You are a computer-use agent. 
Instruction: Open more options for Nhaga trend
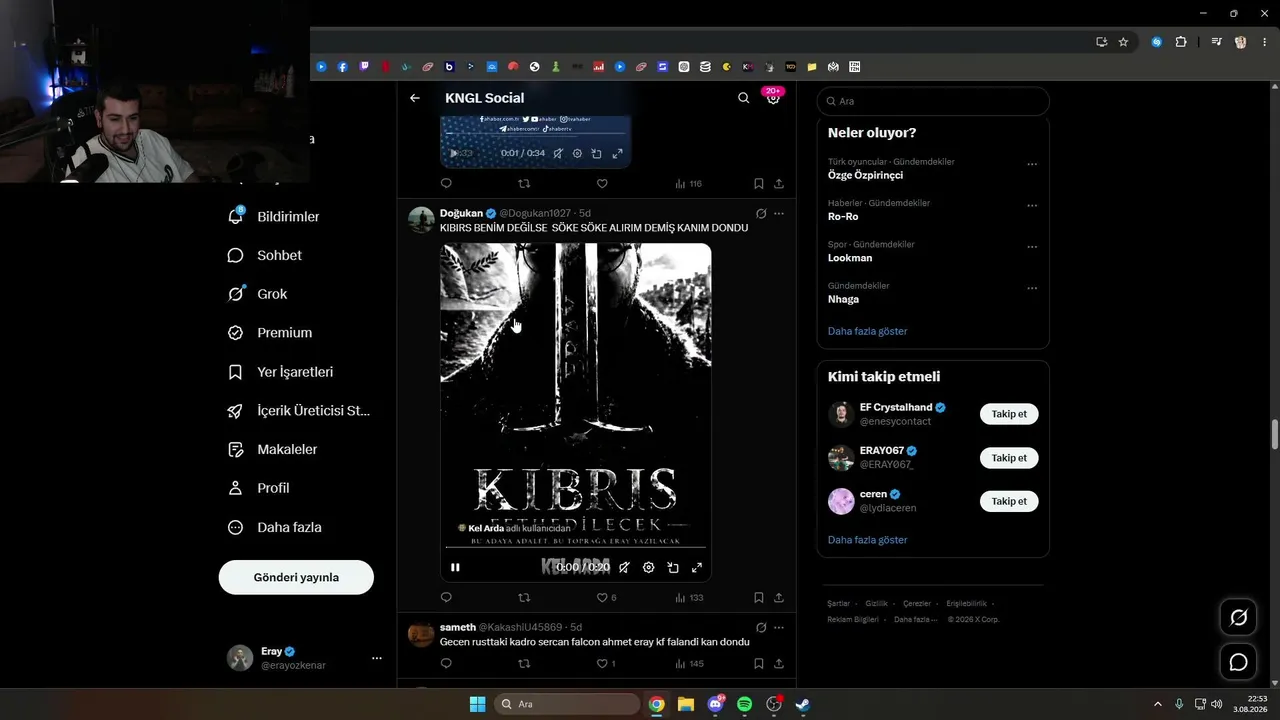(1032, 289)
